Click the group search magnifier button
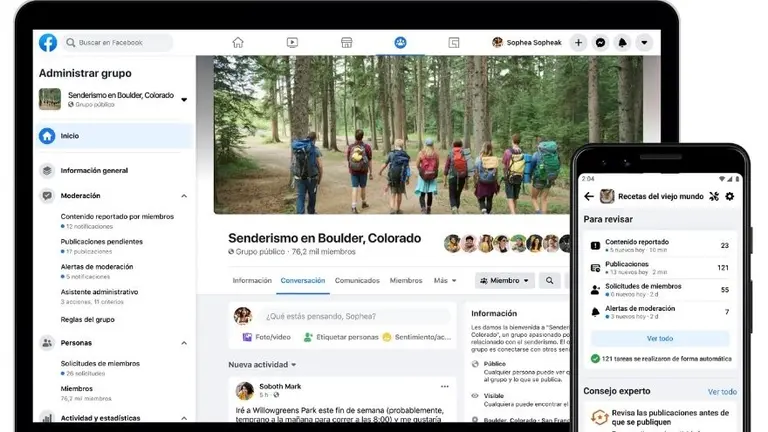This screenshot has height=432, width=768. click(x=550, y=281)
